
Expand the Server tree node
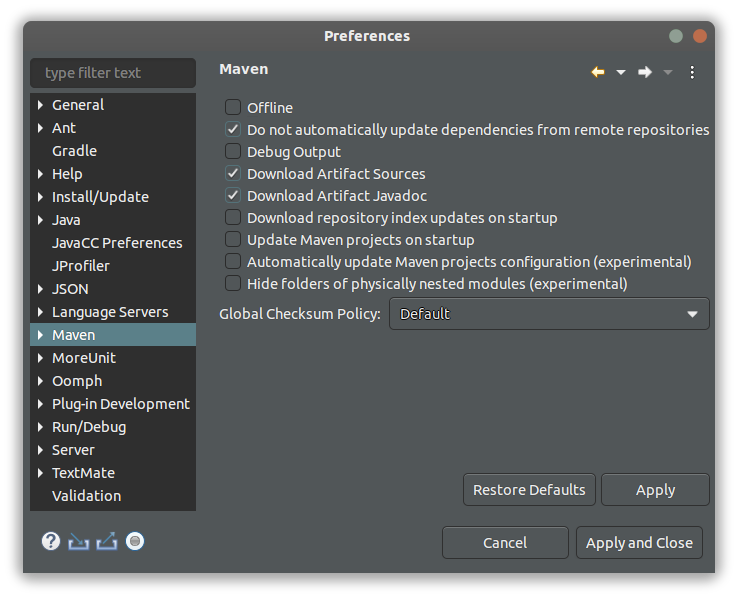click(40, 450)
